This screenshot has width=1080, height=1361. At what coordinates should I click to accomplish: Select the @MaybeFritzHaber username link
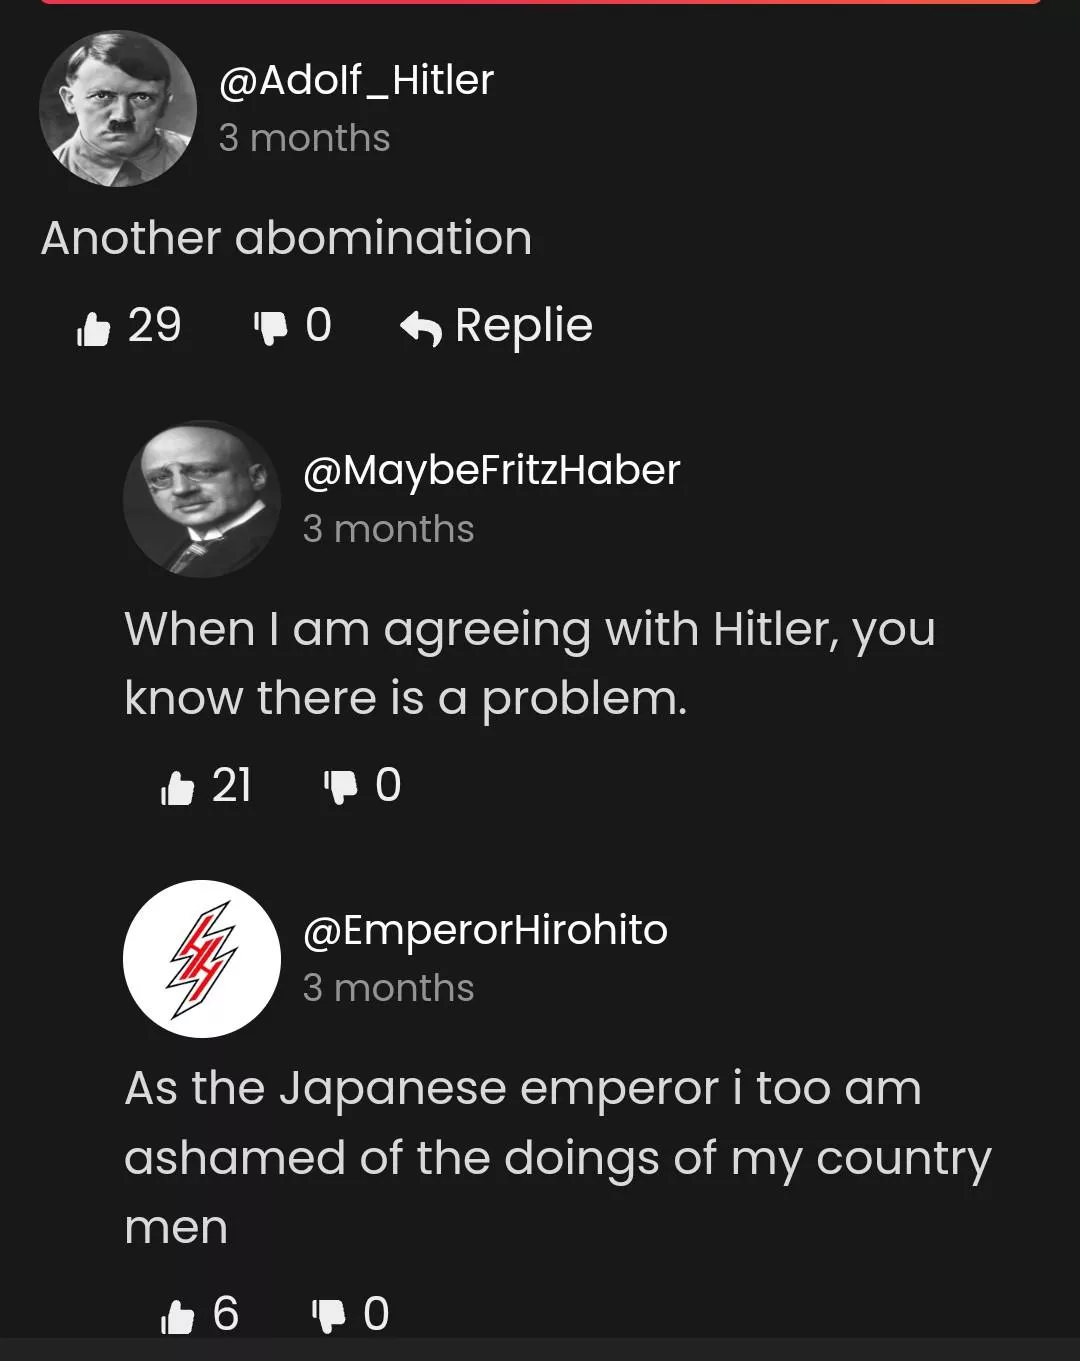(491, 468)
